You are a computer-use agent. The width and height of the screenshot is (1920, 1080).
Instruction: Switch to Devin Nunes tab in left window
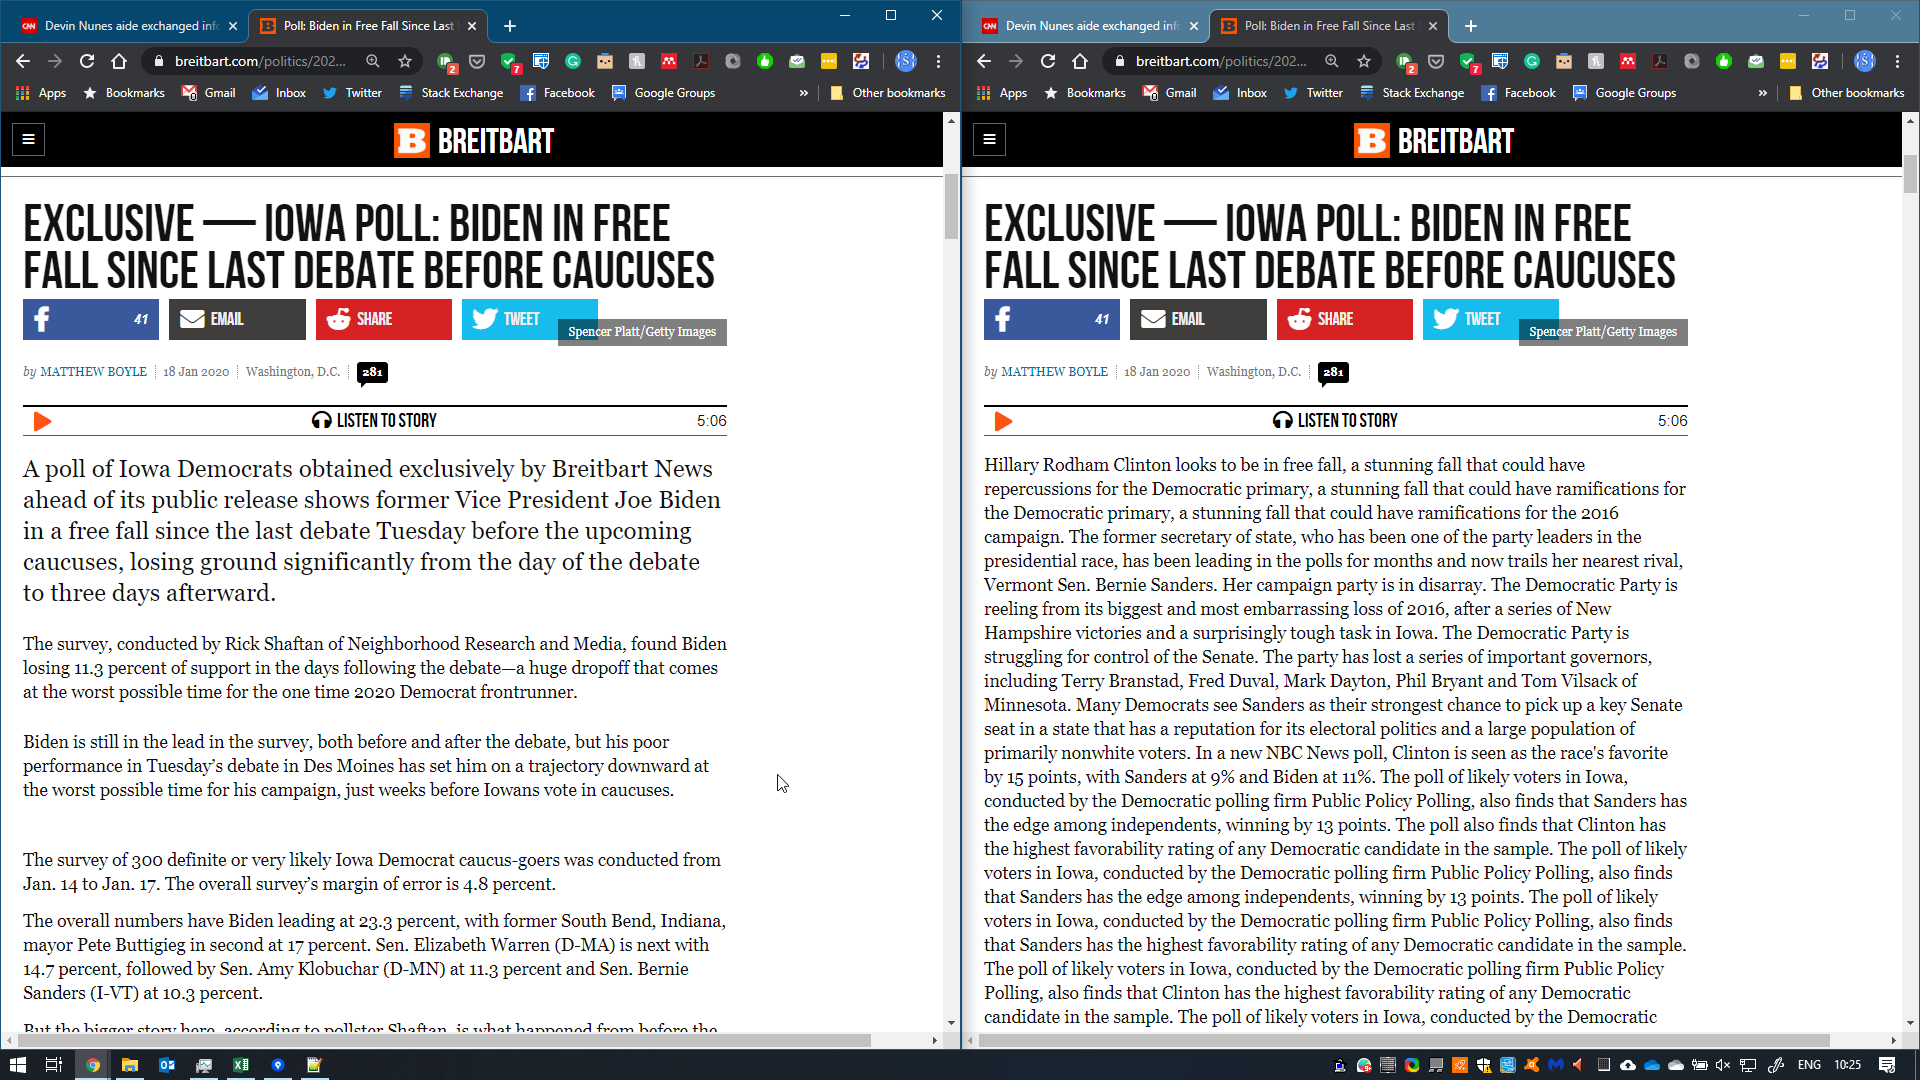click(130, 26)
